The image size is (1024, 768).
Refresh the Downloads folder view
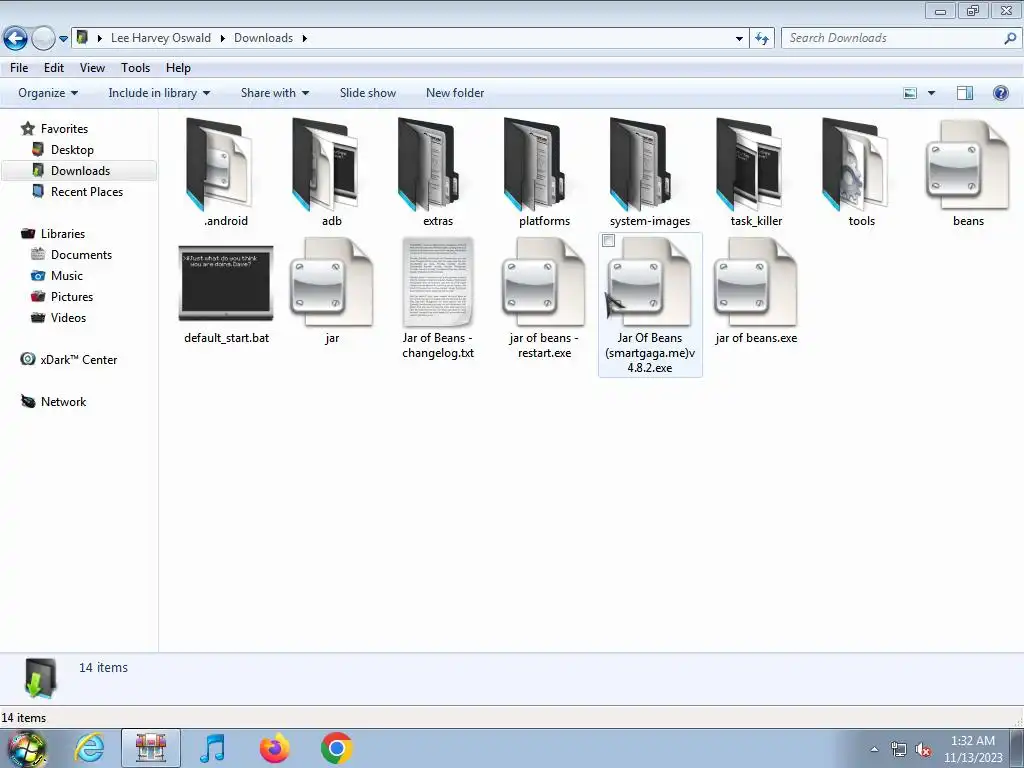coord(762,39)
